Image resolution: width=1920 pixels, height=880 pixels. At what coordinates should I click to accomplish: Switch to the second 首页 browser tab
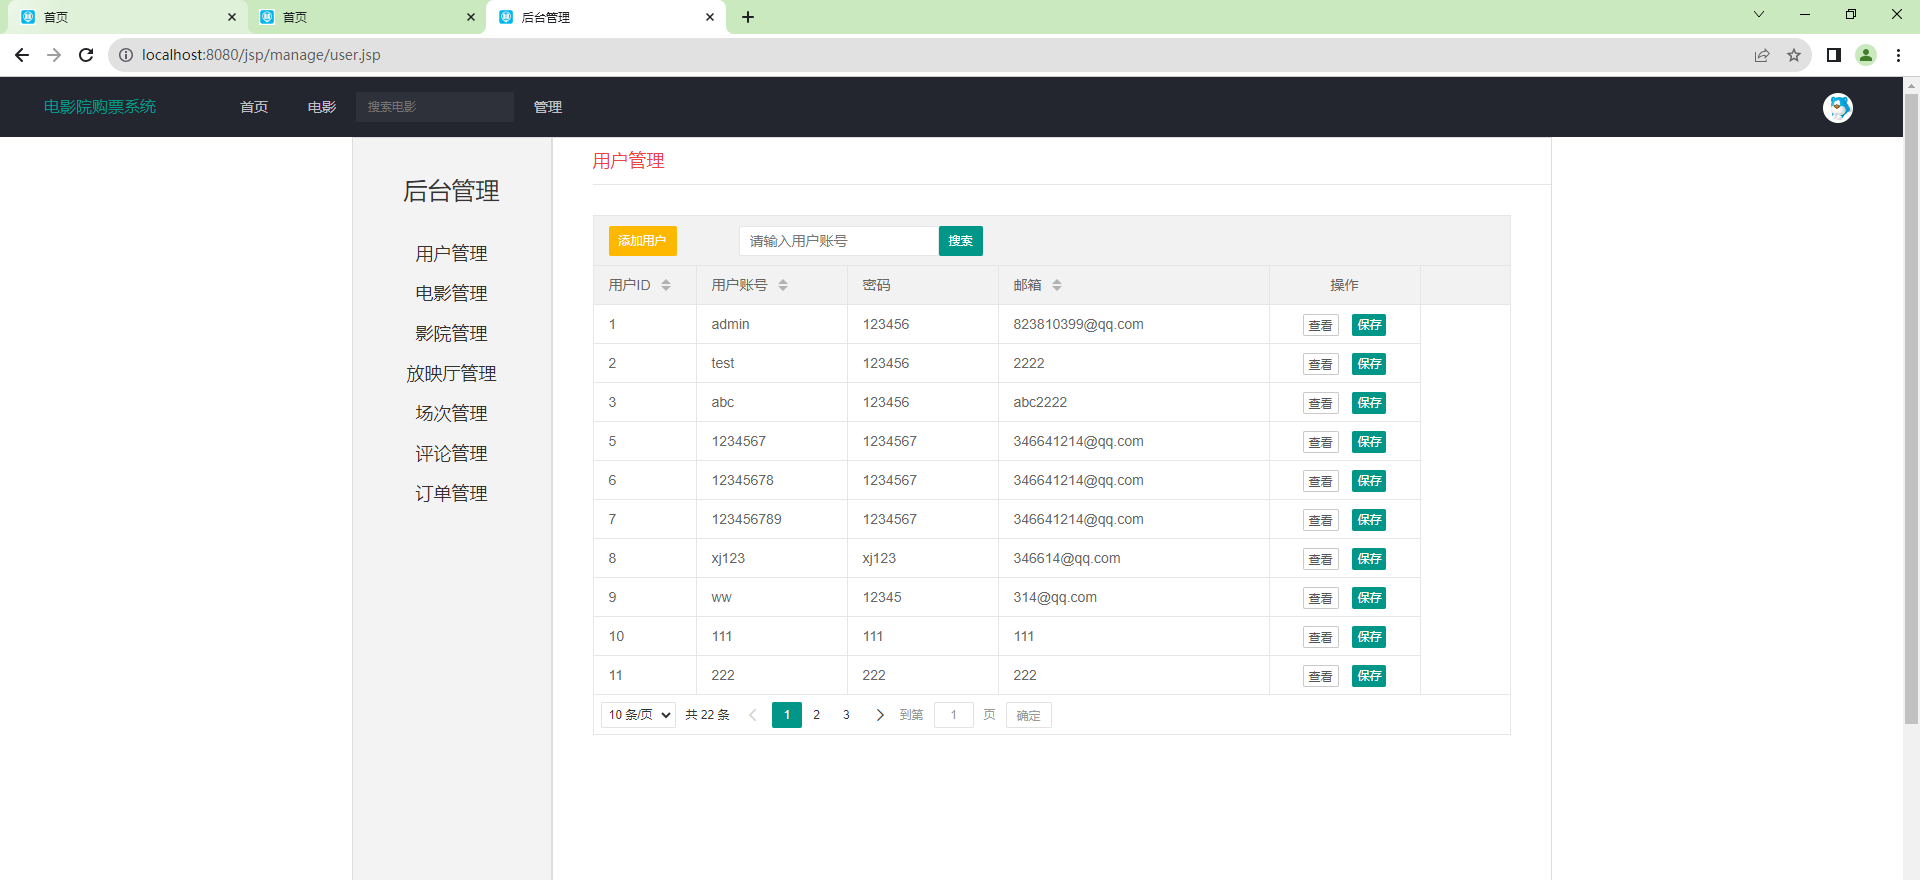(x=365, y=17)
